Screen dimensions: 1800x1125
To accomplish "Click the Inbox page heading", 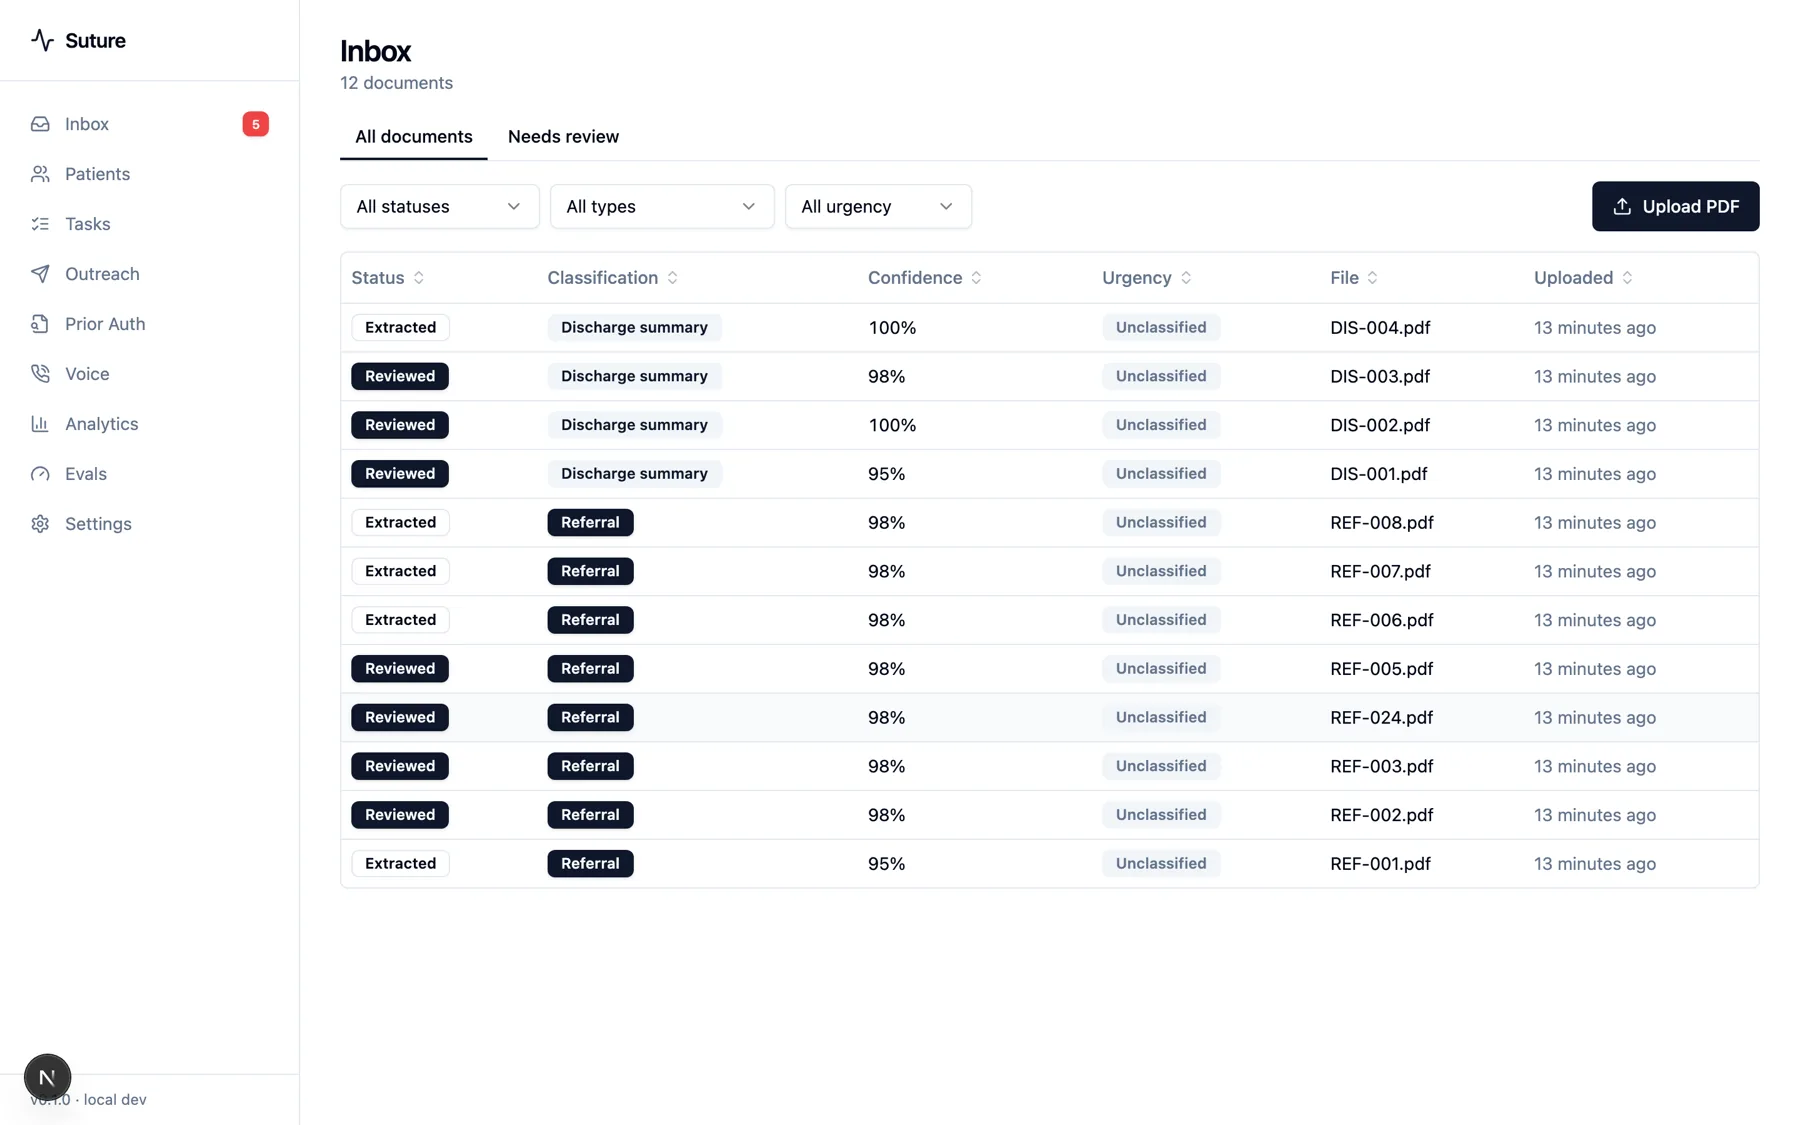I will point(375,51).
